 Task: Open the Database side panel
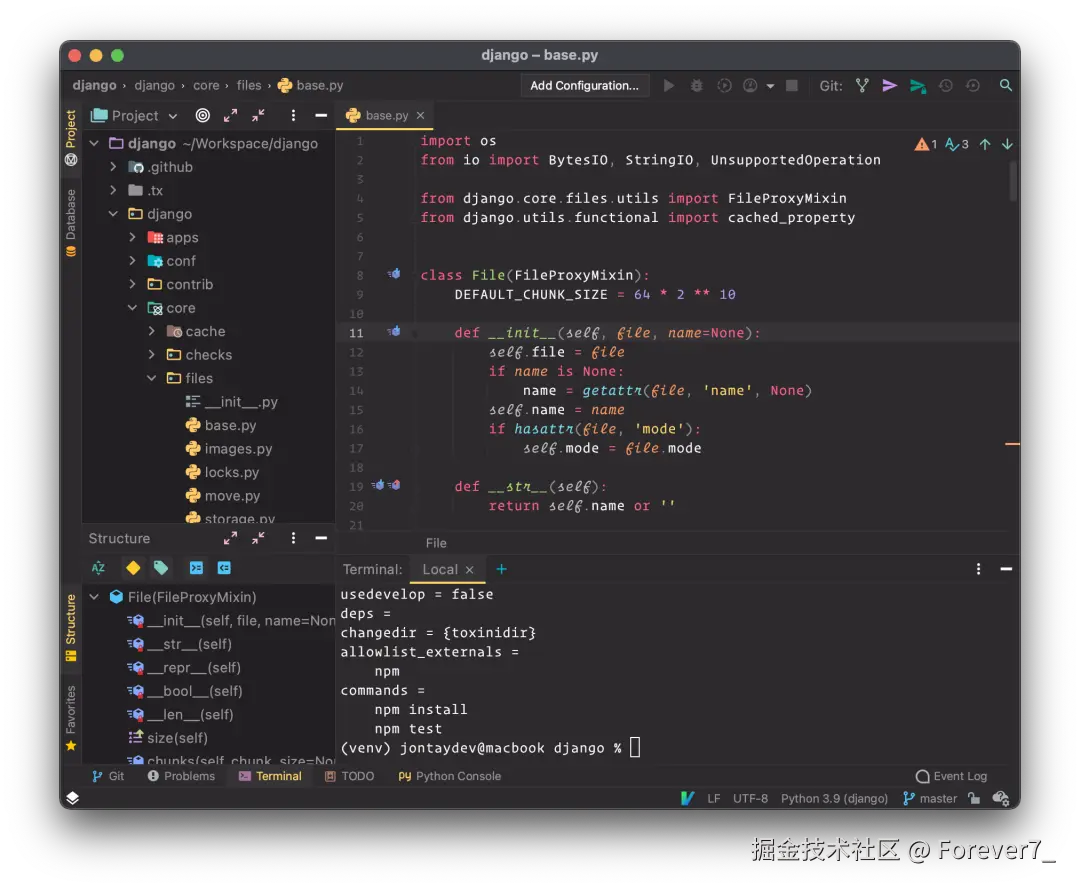click(70, 222)
